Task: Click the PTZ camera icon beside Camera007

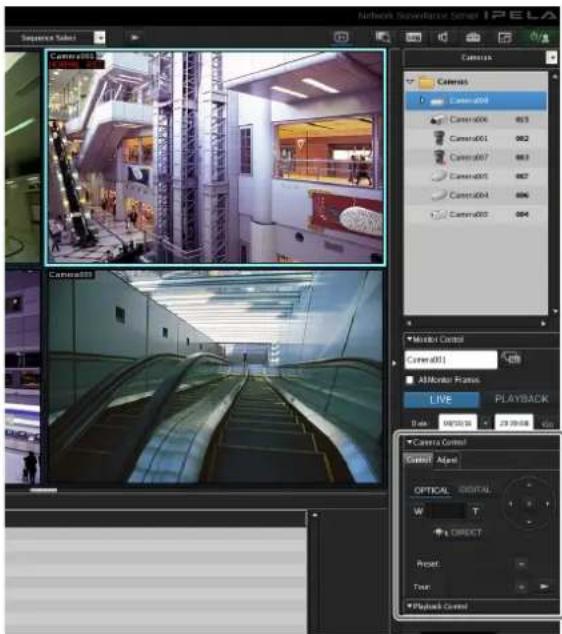Action: pyautogui.click(x=439, y=157)
